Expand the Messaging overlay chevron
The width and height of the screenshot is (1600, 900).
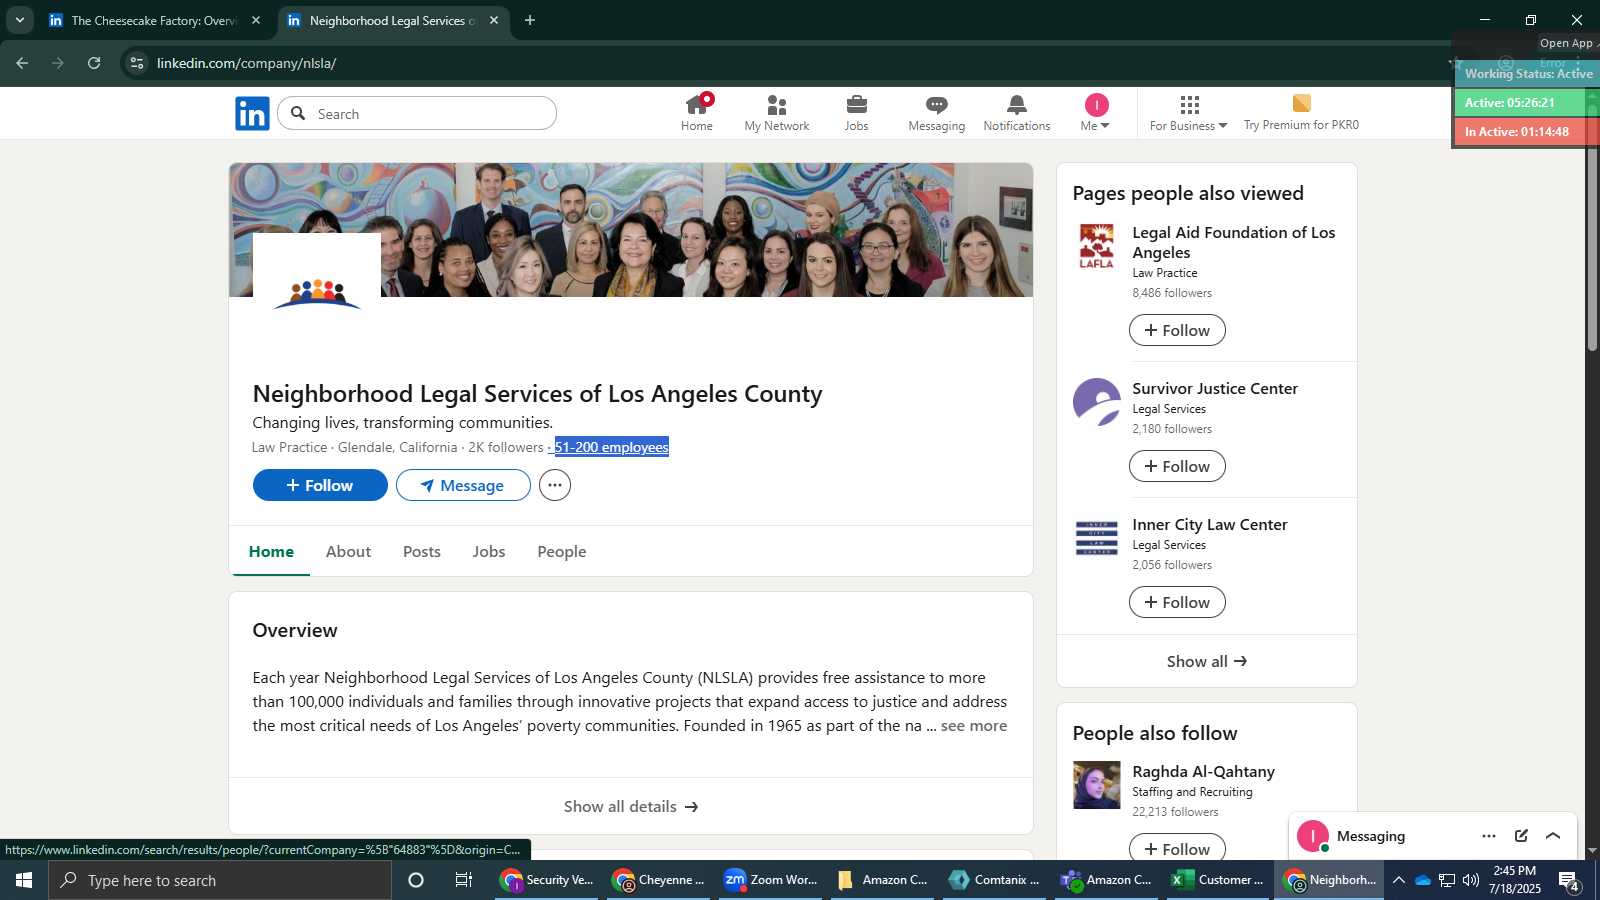click(1553, 836)
